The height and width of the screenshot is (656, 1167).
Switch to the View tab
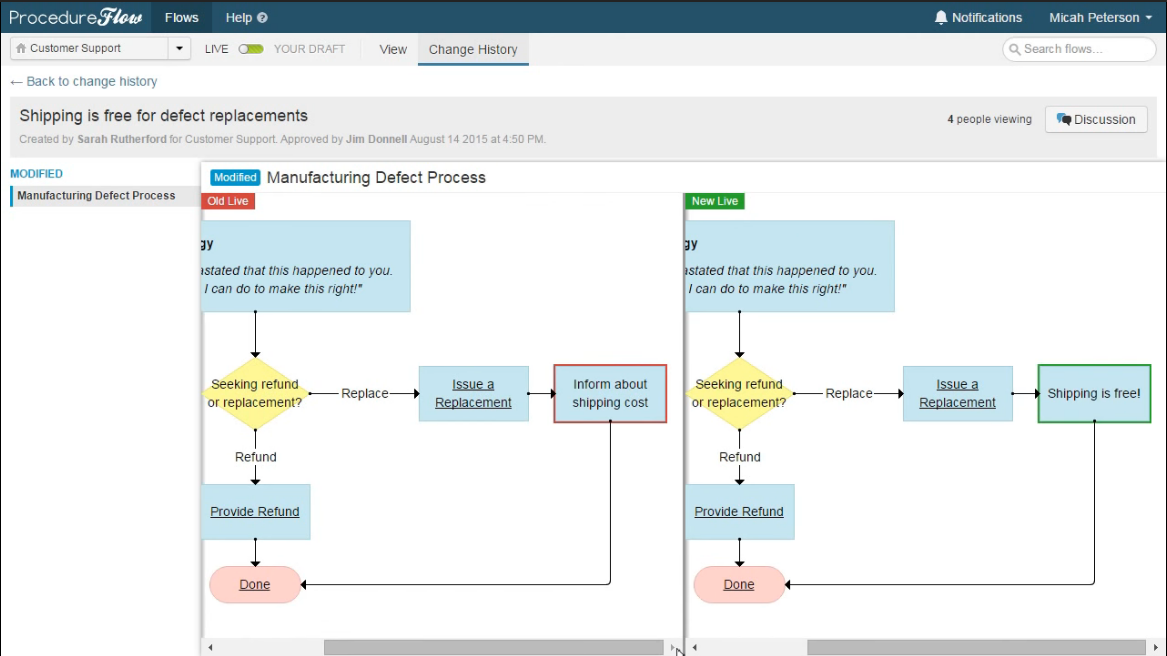[393, 49]
